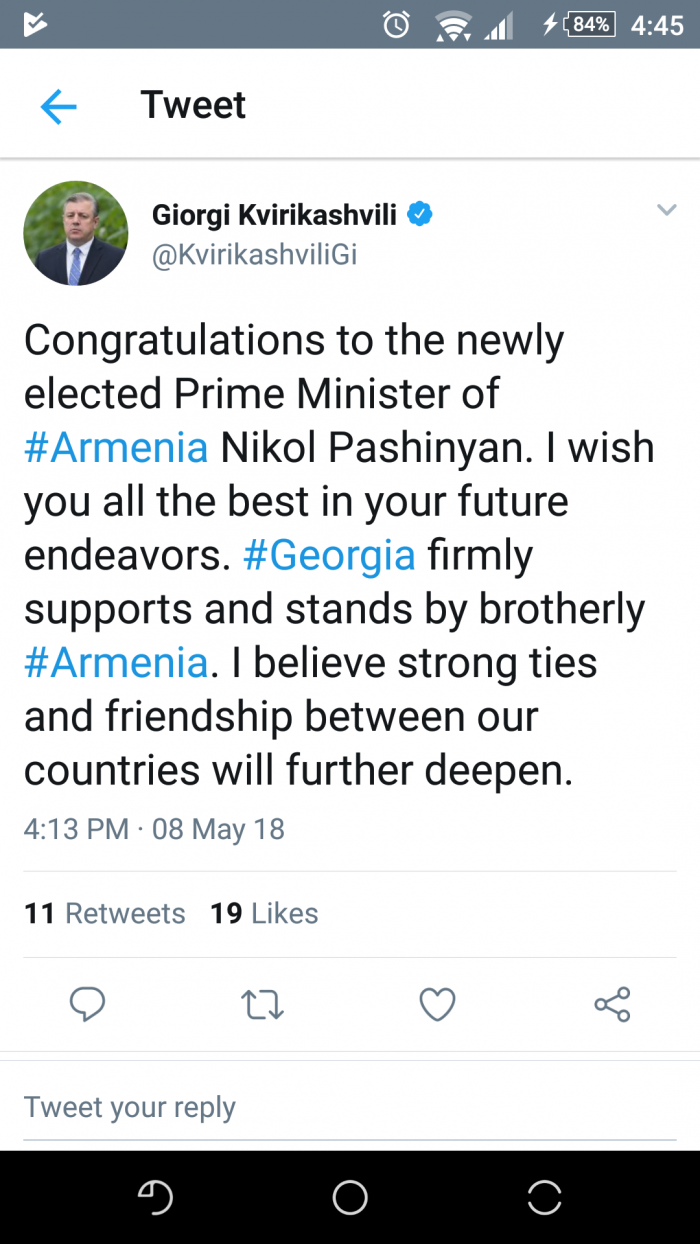Tap the verified badge beside the name
This screenshot has width=700, height=1244.
[x=421, y=214]
